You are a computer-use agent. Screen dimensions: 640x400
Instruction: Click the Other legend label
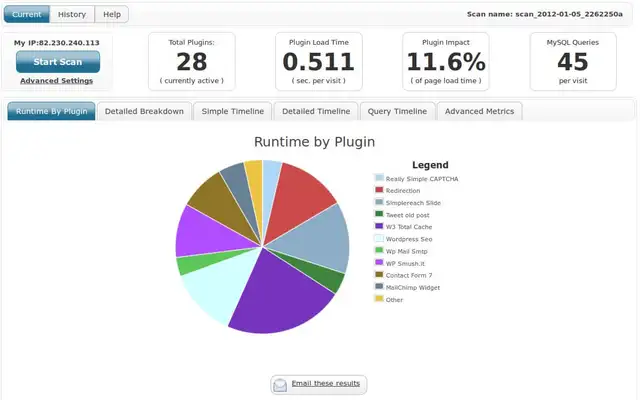click(x=394, y=300)
